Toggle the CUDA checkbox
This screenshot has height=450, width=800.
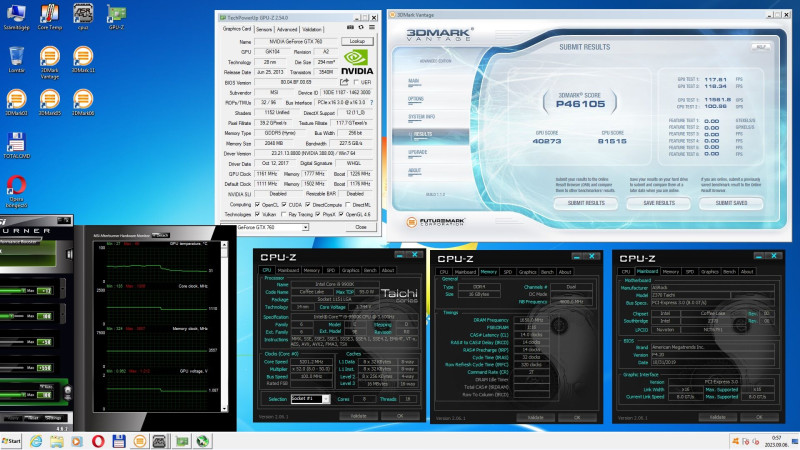click(x=284, y=205)
